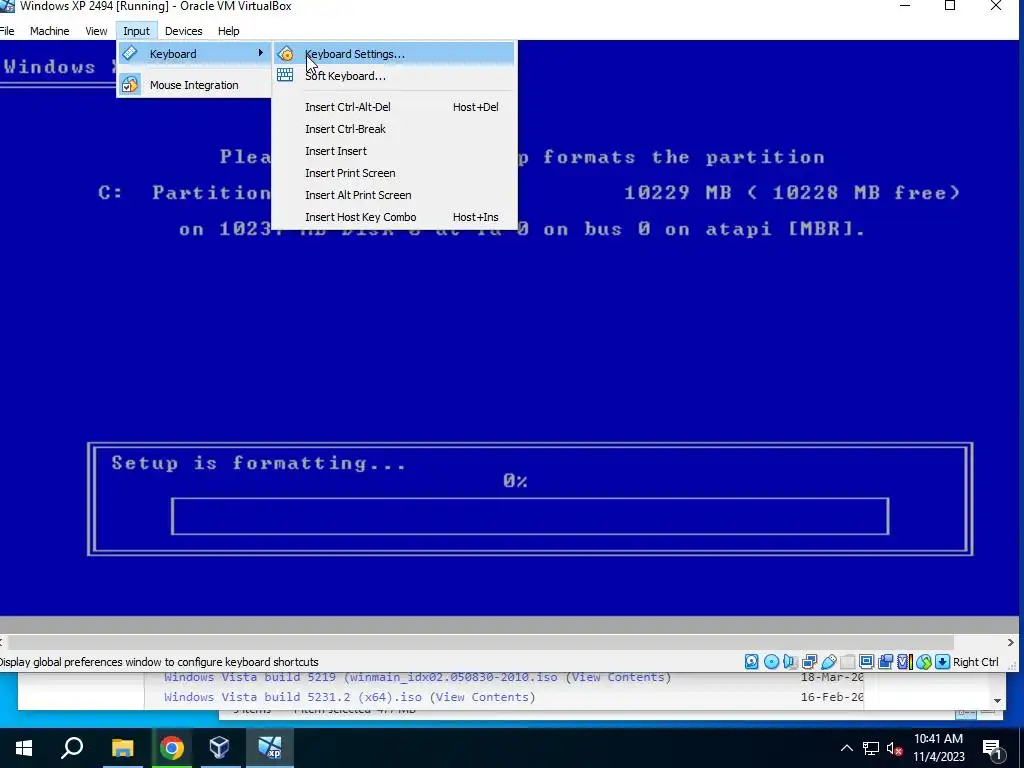Image resolution: width=1024 pixels, height=768 pixels.
Task: Open Keyboard Settings from the submenu
Action: coord(394,54)
